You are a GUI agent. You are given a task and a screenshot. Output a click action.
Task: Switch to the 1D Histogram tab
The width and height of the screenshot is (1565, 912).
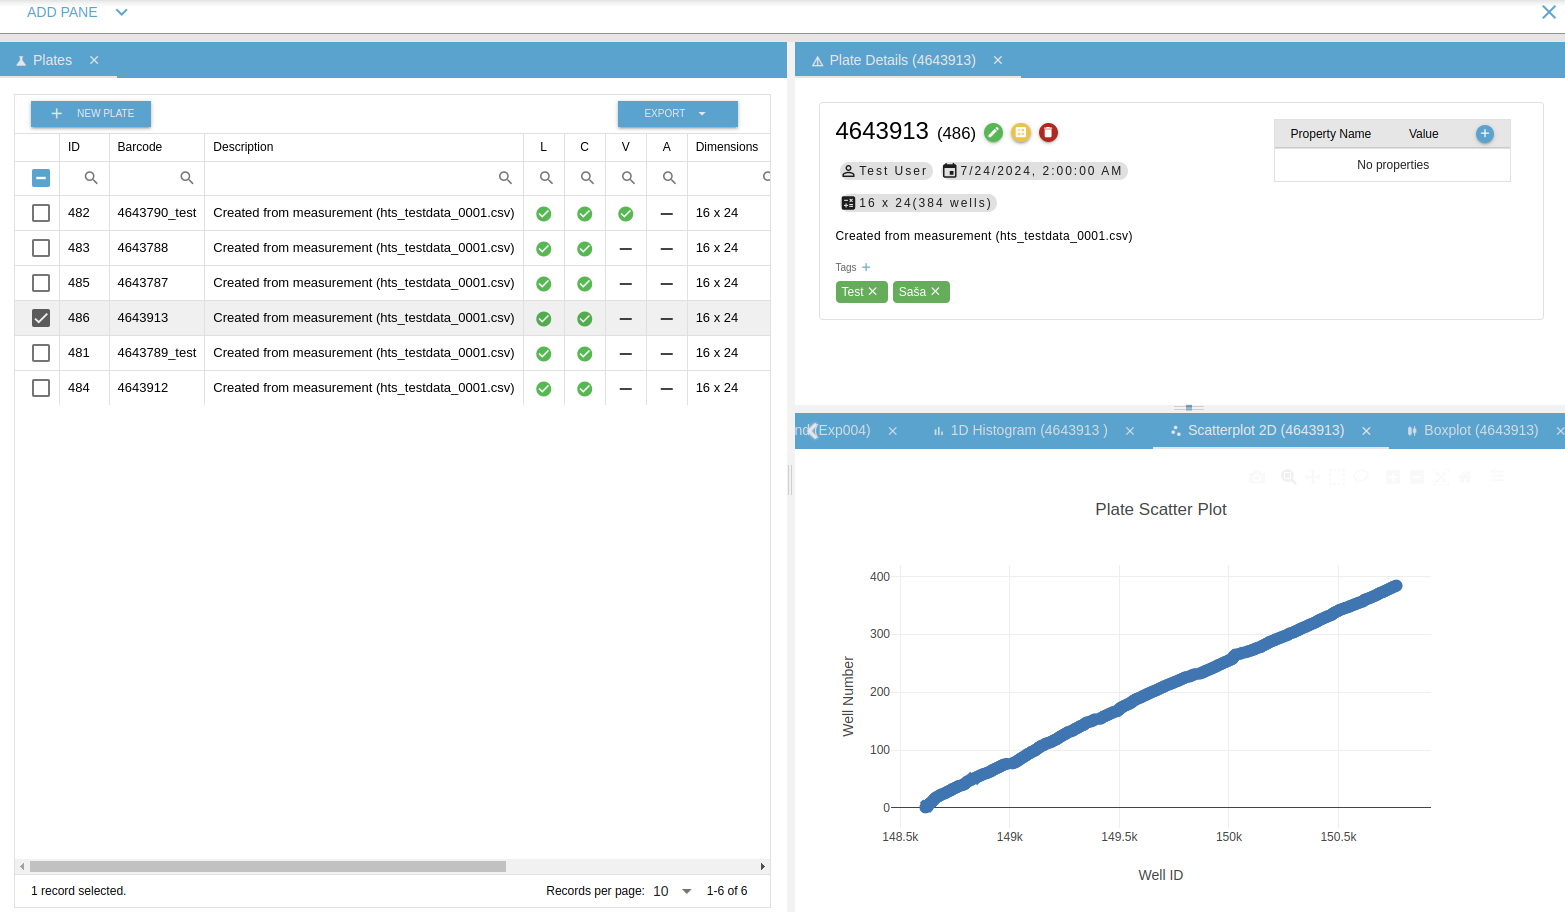tap(1028, 431)
